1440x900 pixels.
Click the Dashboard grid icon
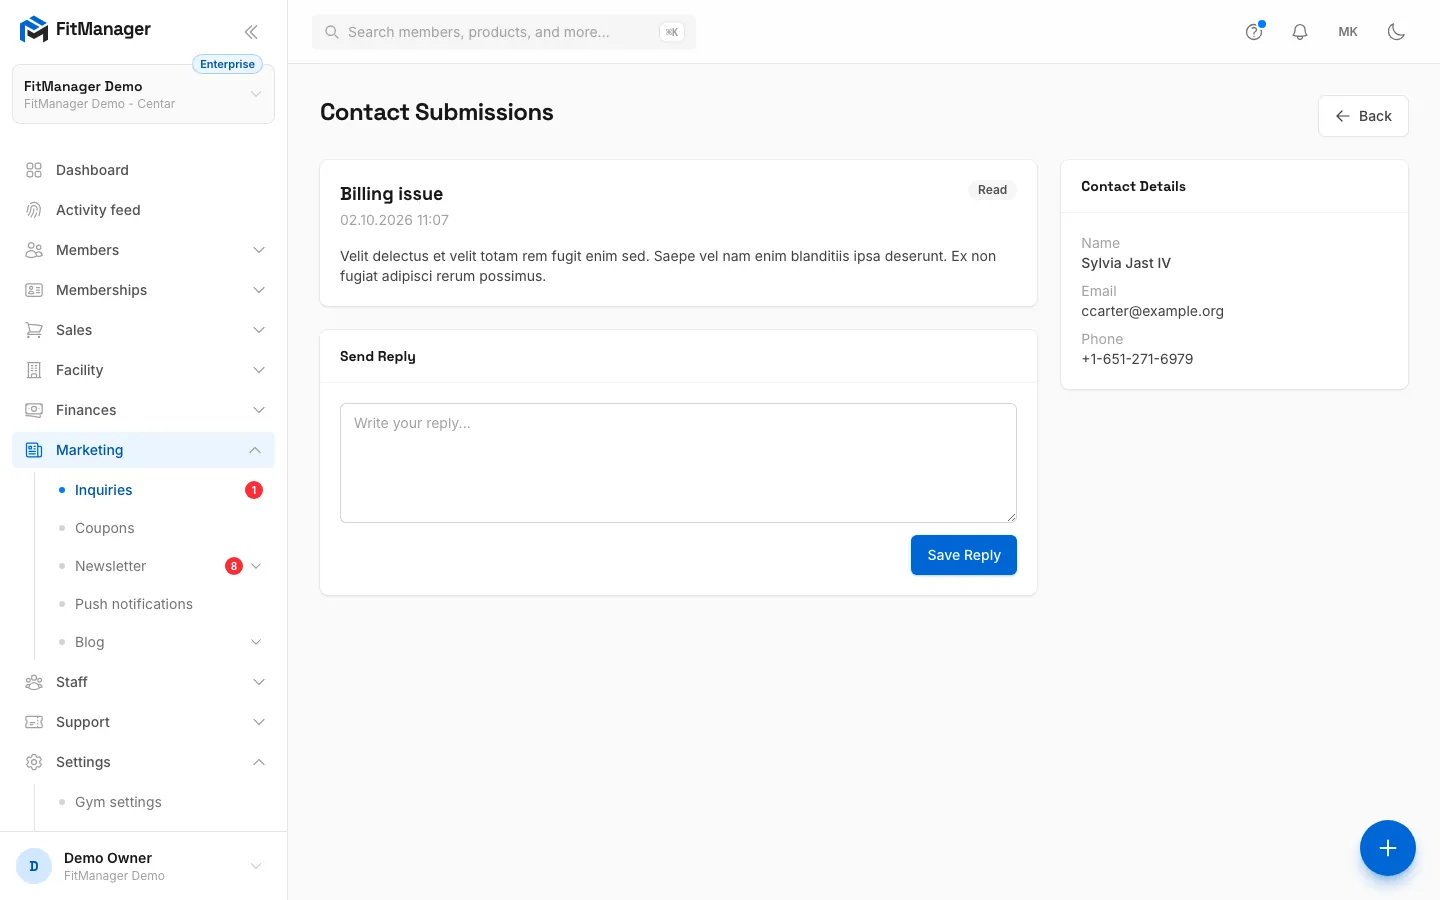[34, 170]
